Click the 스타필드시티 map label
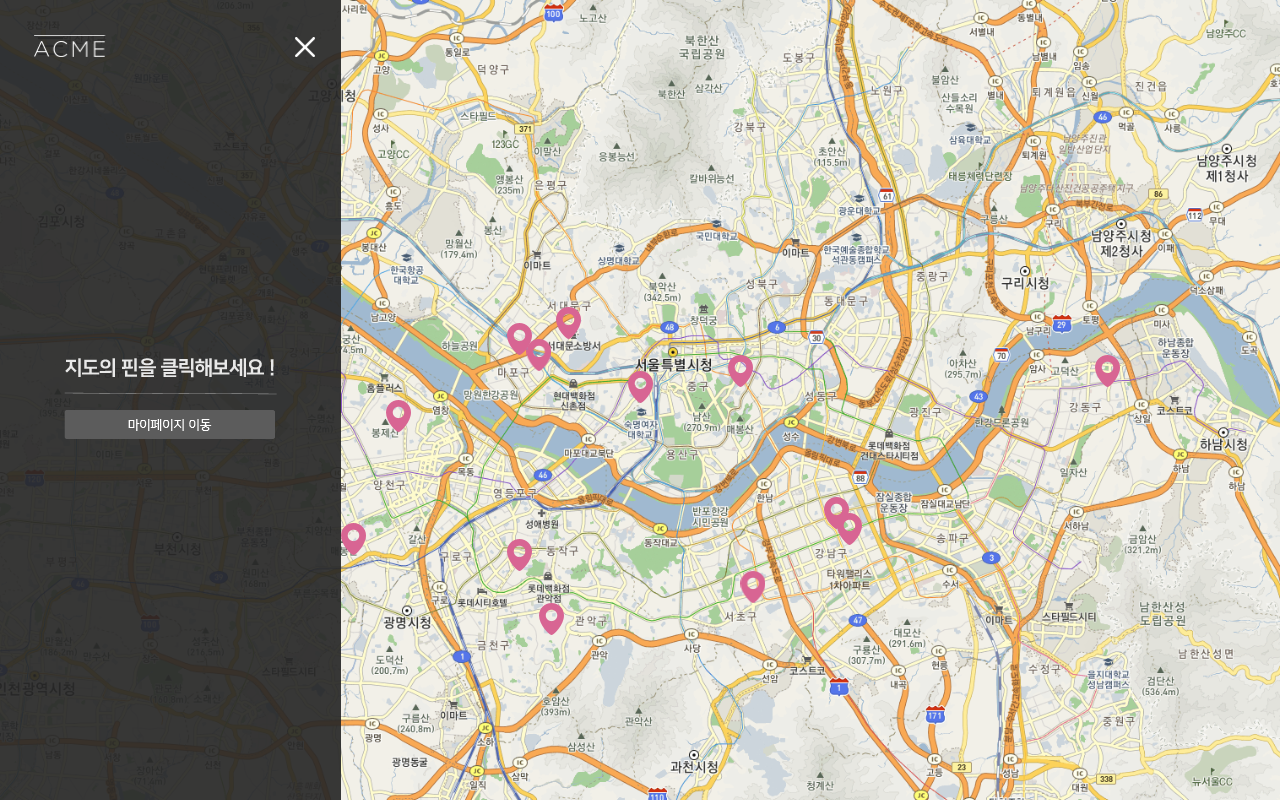 click(1069, 617)
